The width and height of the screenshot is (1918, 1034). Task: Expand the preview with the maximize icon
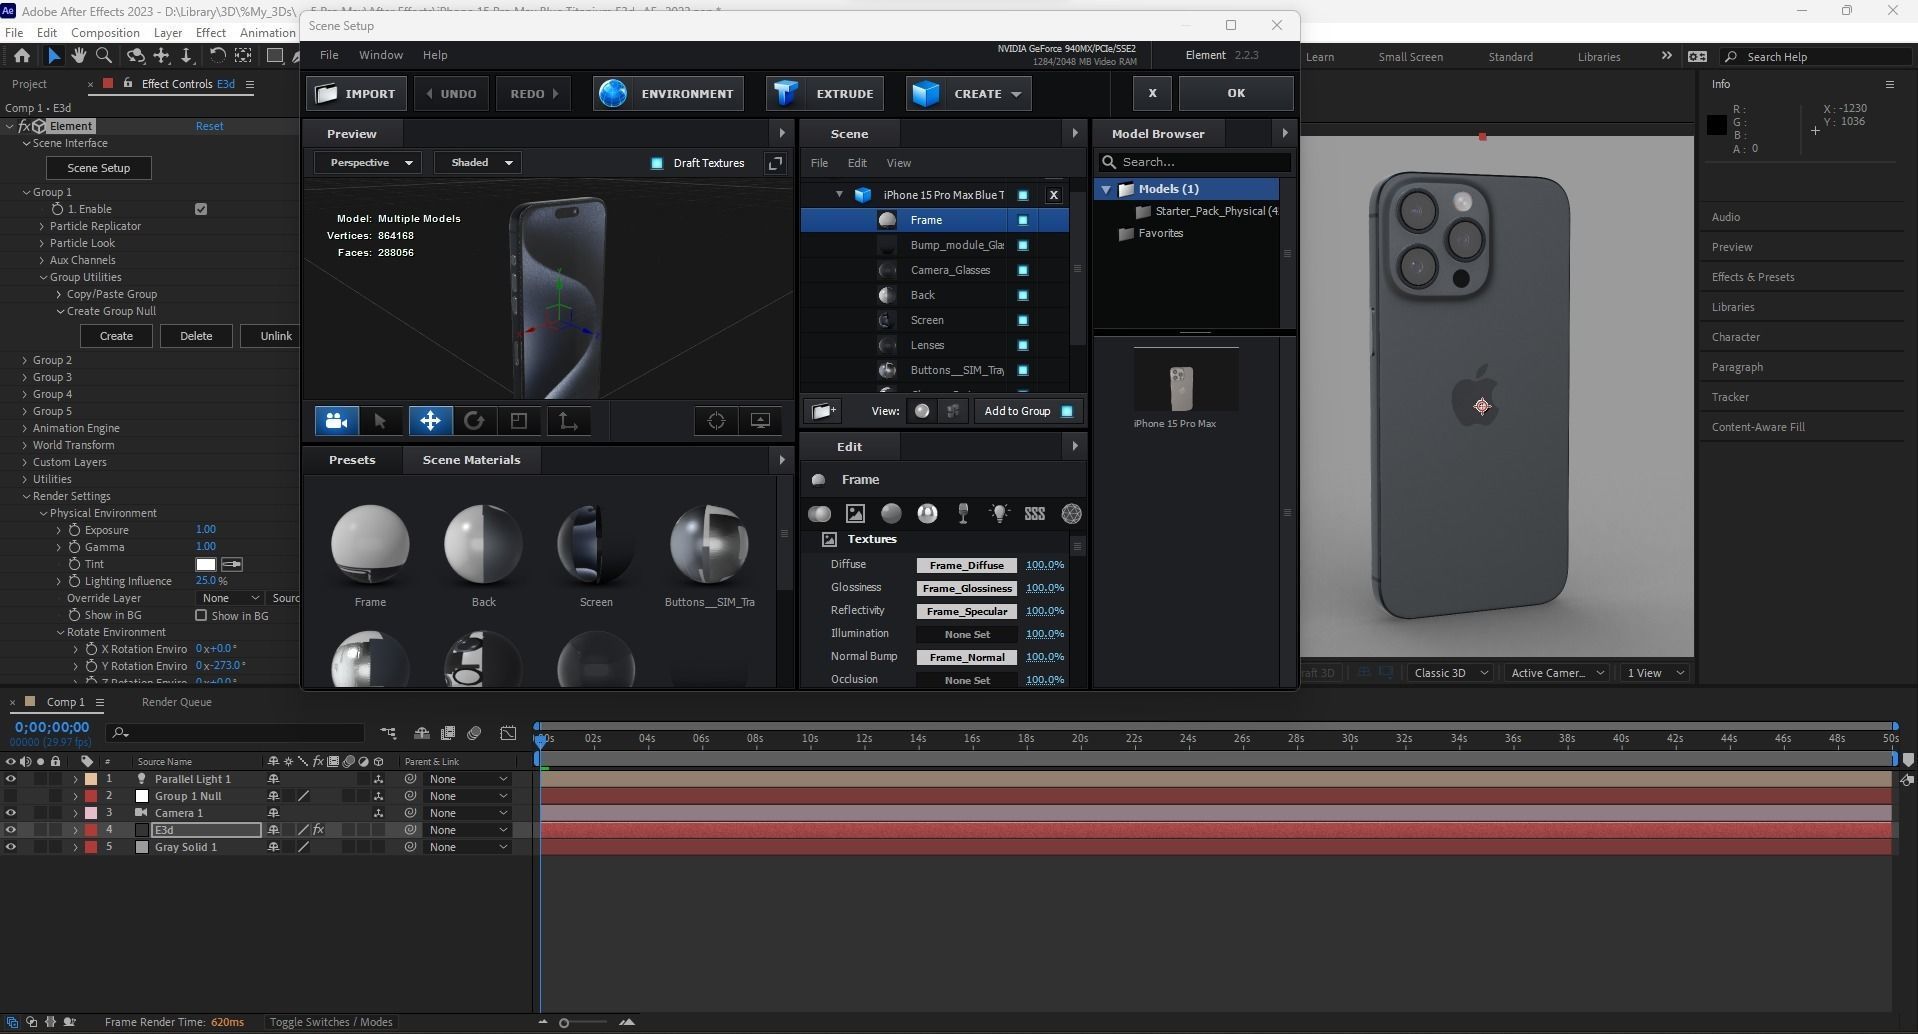775,163
